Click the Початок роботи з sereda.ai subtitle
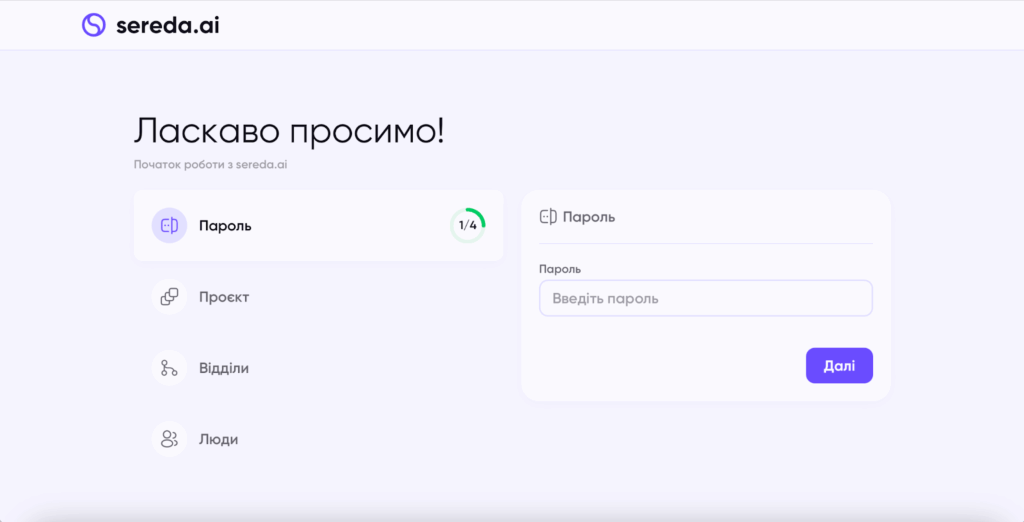The image size is (1024, 522). 210,165
